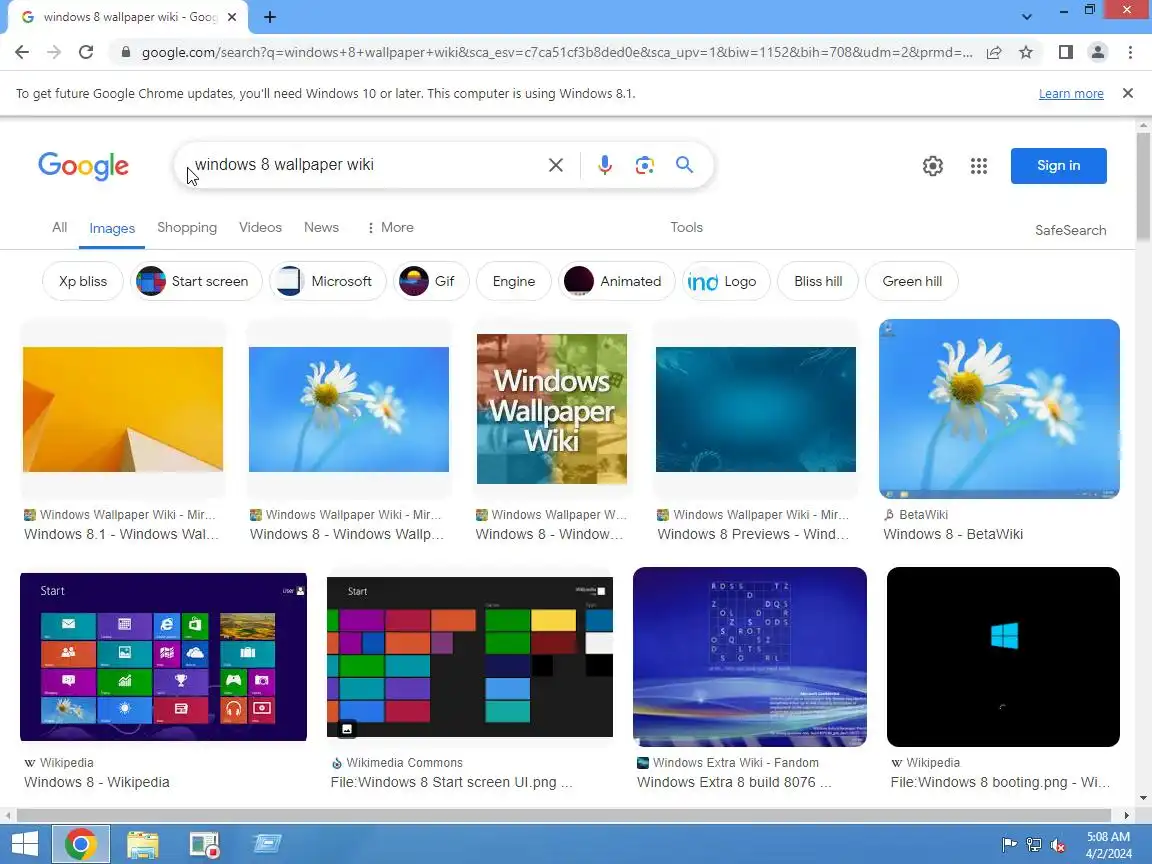Click the vertical page scrollbar
The image size is (1152, 864).
click(1143, 187)
